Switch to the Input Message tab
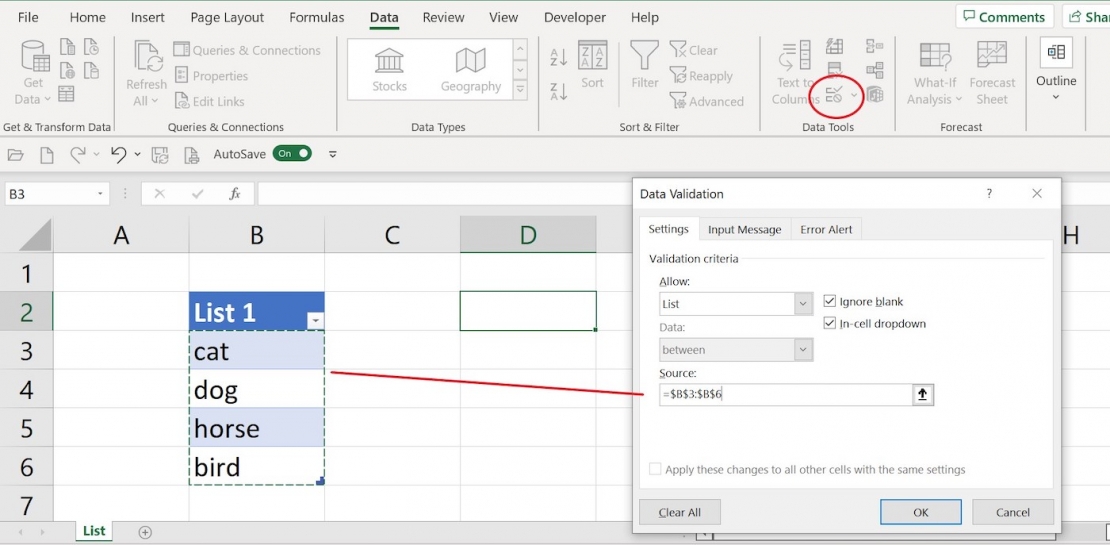1110x545 pixels. (x=744, y=230)
